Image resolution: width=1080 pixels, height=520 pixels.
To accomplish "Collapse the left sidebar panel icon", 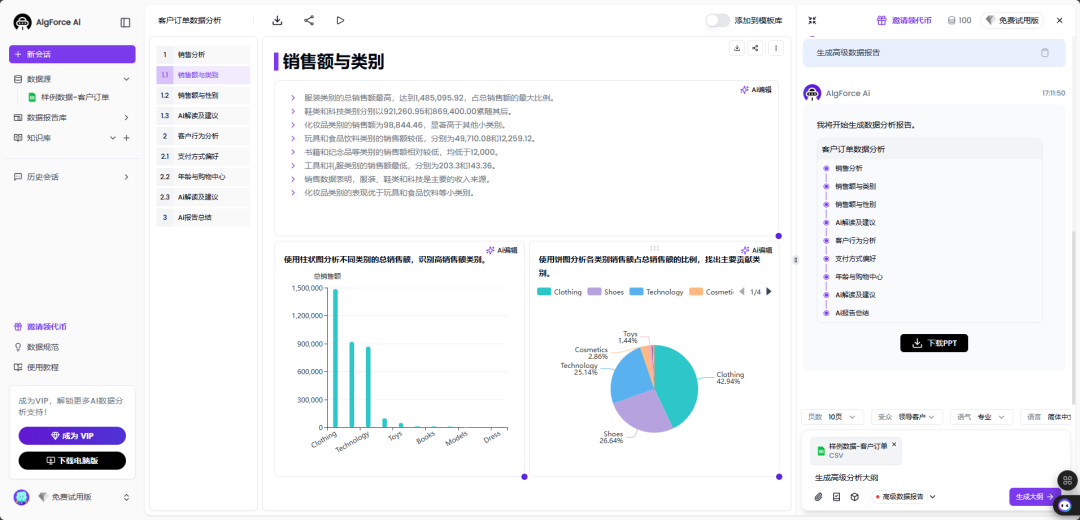I will [125, 22].
